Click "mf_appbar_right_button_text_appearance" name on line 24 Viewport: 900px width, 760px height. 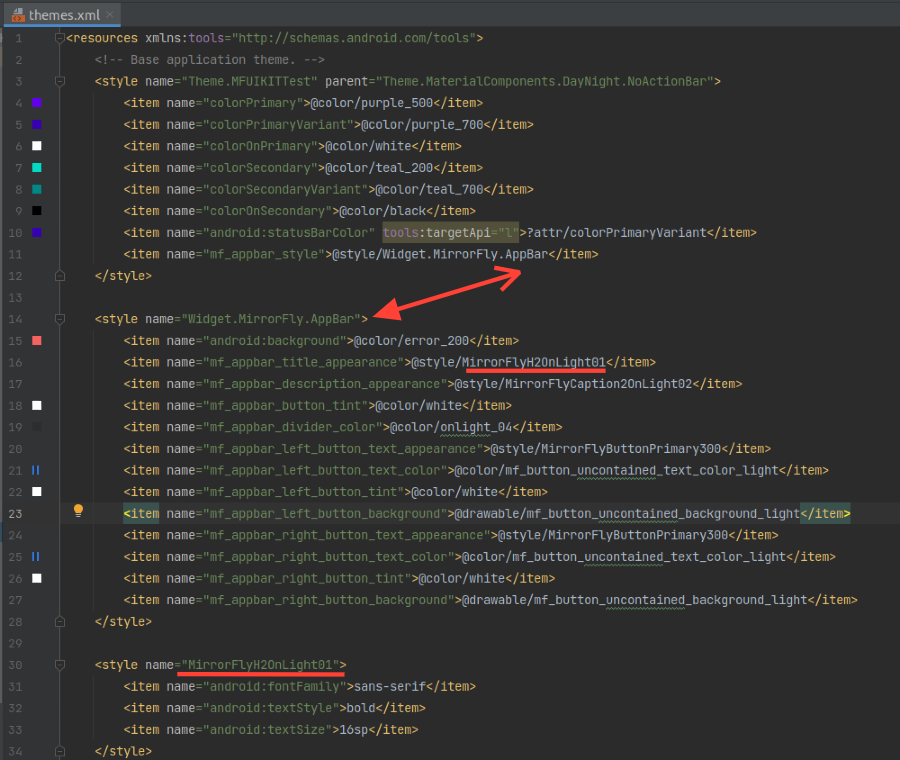(x=347, y=535)
